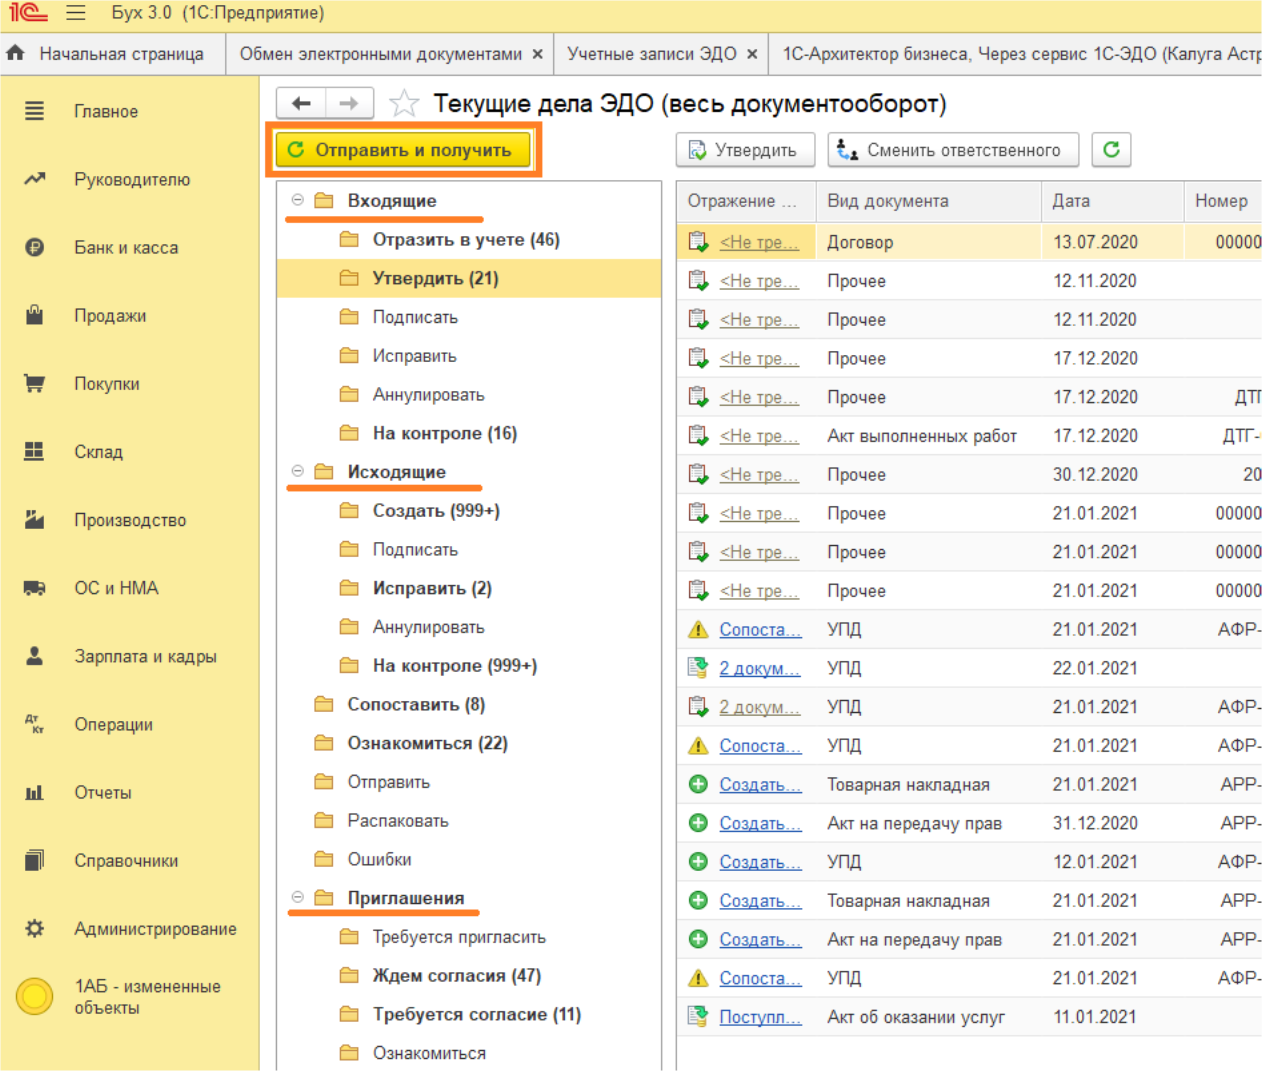Screen dimensions: 1262x1071
Task: Switch to Учетные записи ЭДО tab
Action: click(651, 54)
